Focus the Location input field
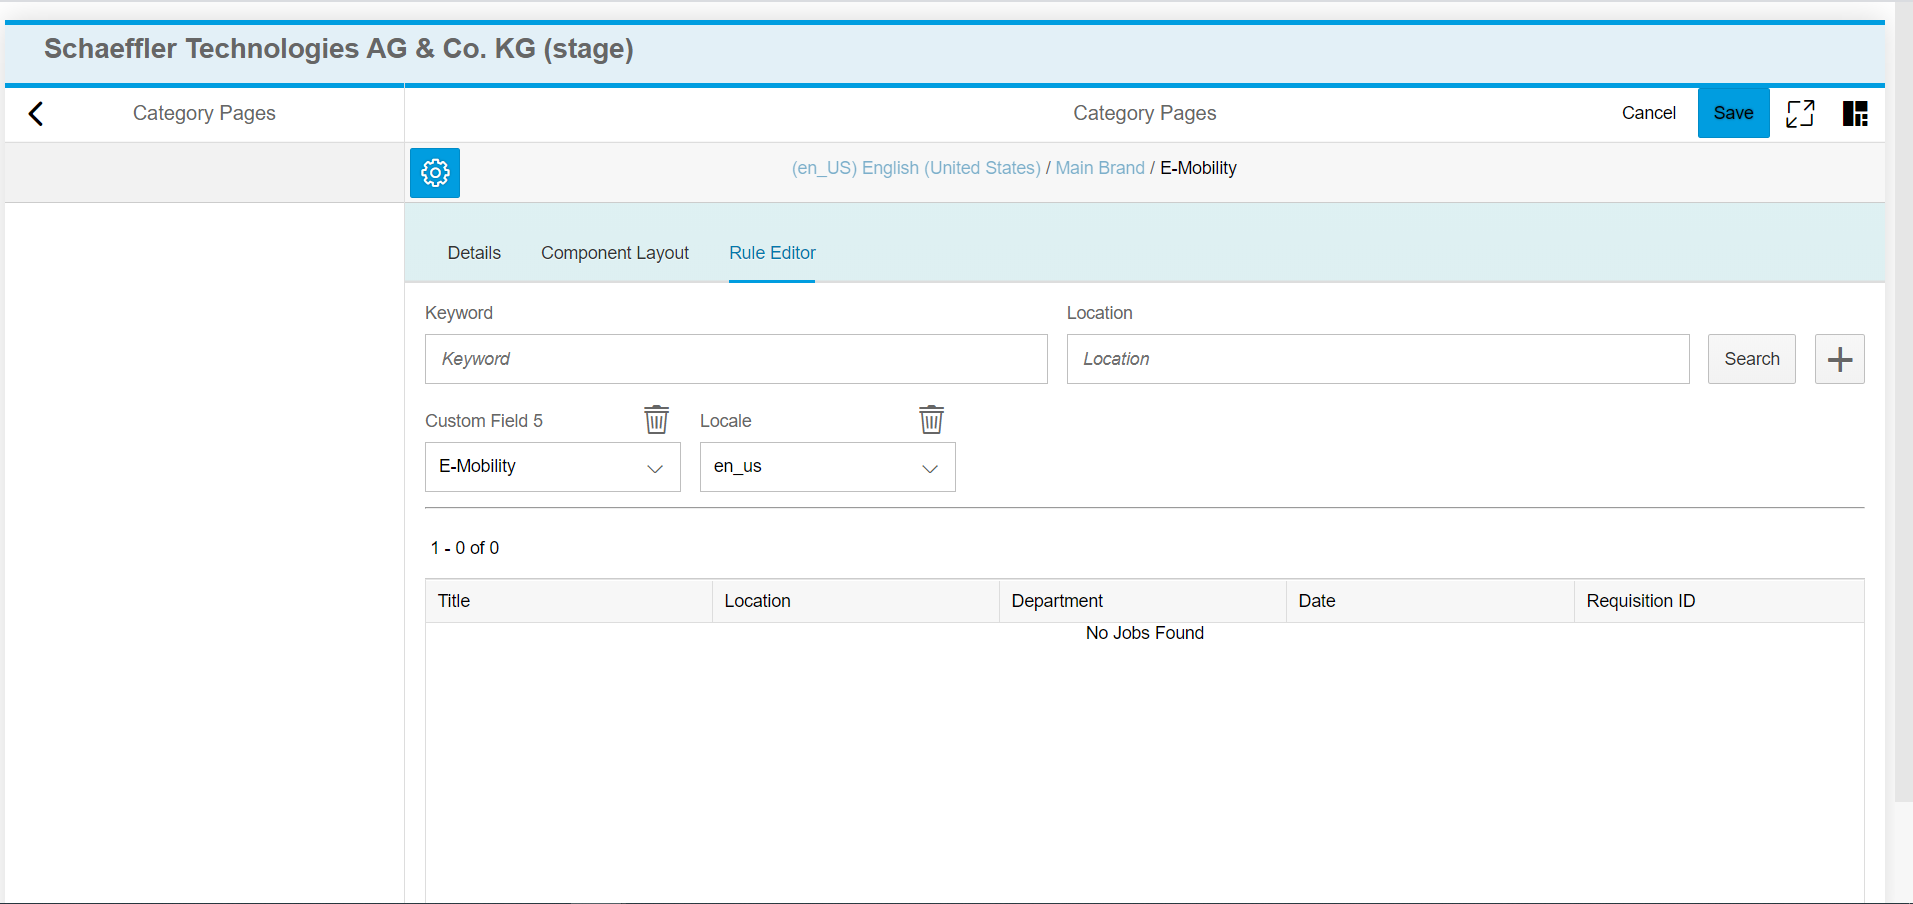 1378,359
